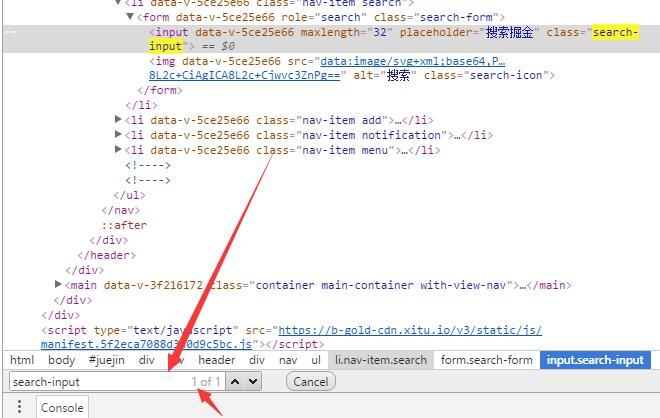Screen dimensions: 660x418
Task: Select ul in the breadcrumb bar
Action: tap(316, 360)
